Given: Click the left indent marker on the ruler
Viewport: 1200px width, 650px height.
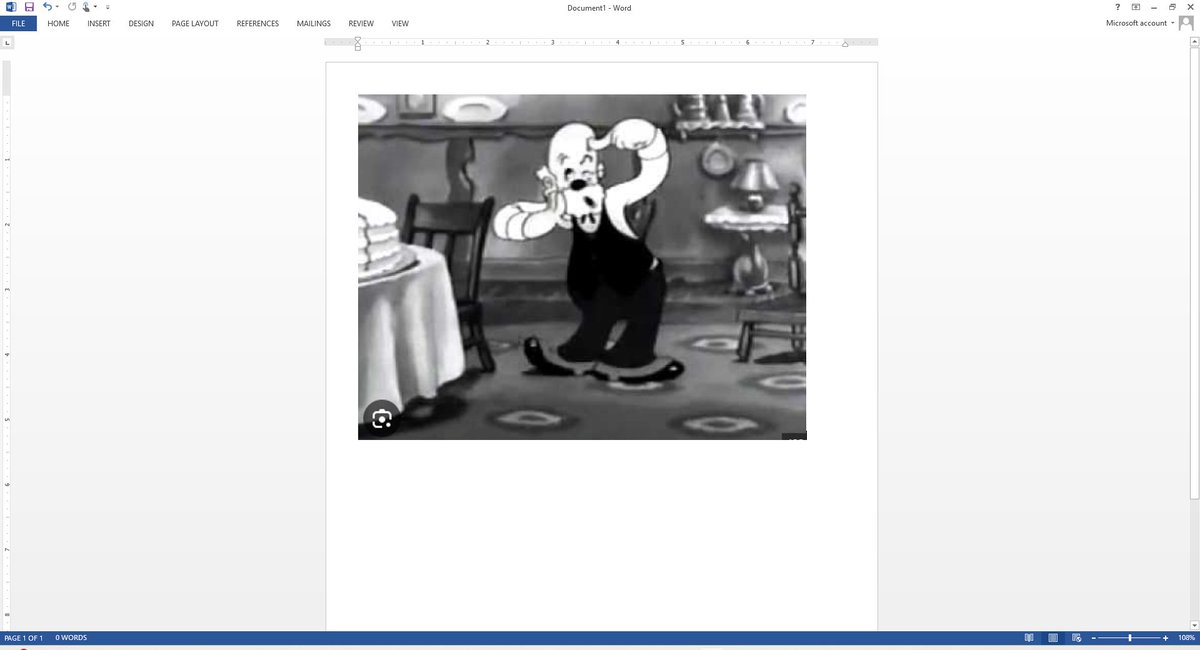Looking at the screenshot, I should pos(358,43).
